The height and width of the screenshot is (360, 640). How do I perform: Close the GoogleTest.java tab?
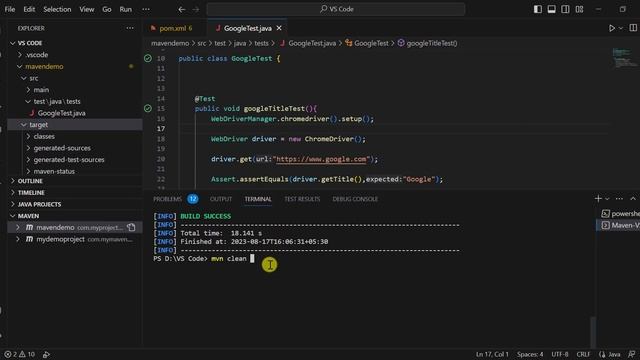279,28
